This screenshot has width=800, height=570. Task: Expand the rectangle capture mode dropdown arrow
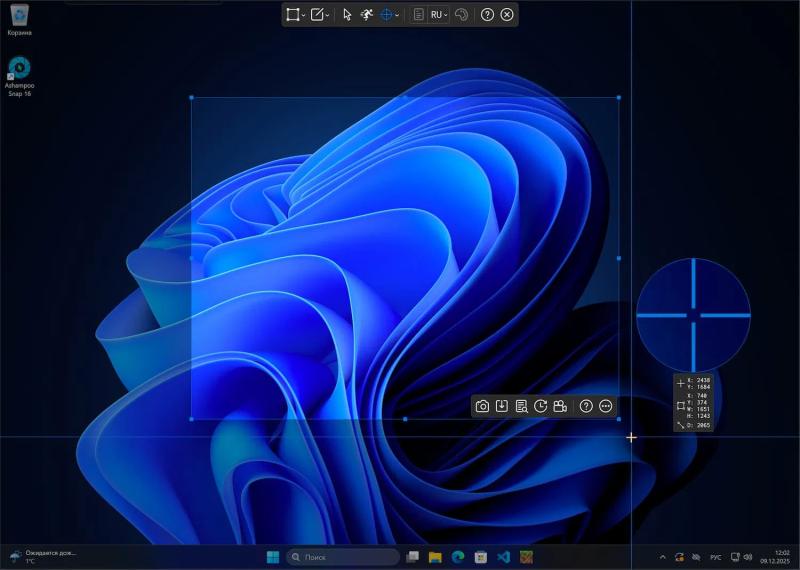303,15
